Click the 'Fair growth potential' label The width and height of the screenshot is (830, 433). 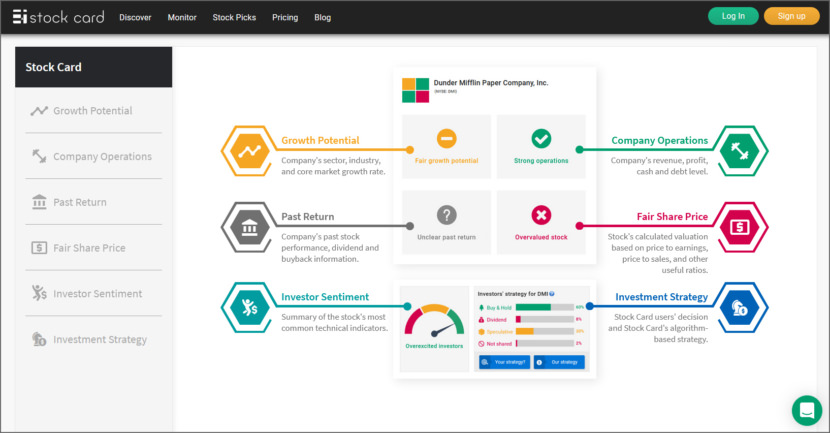[x=446, y=160]
